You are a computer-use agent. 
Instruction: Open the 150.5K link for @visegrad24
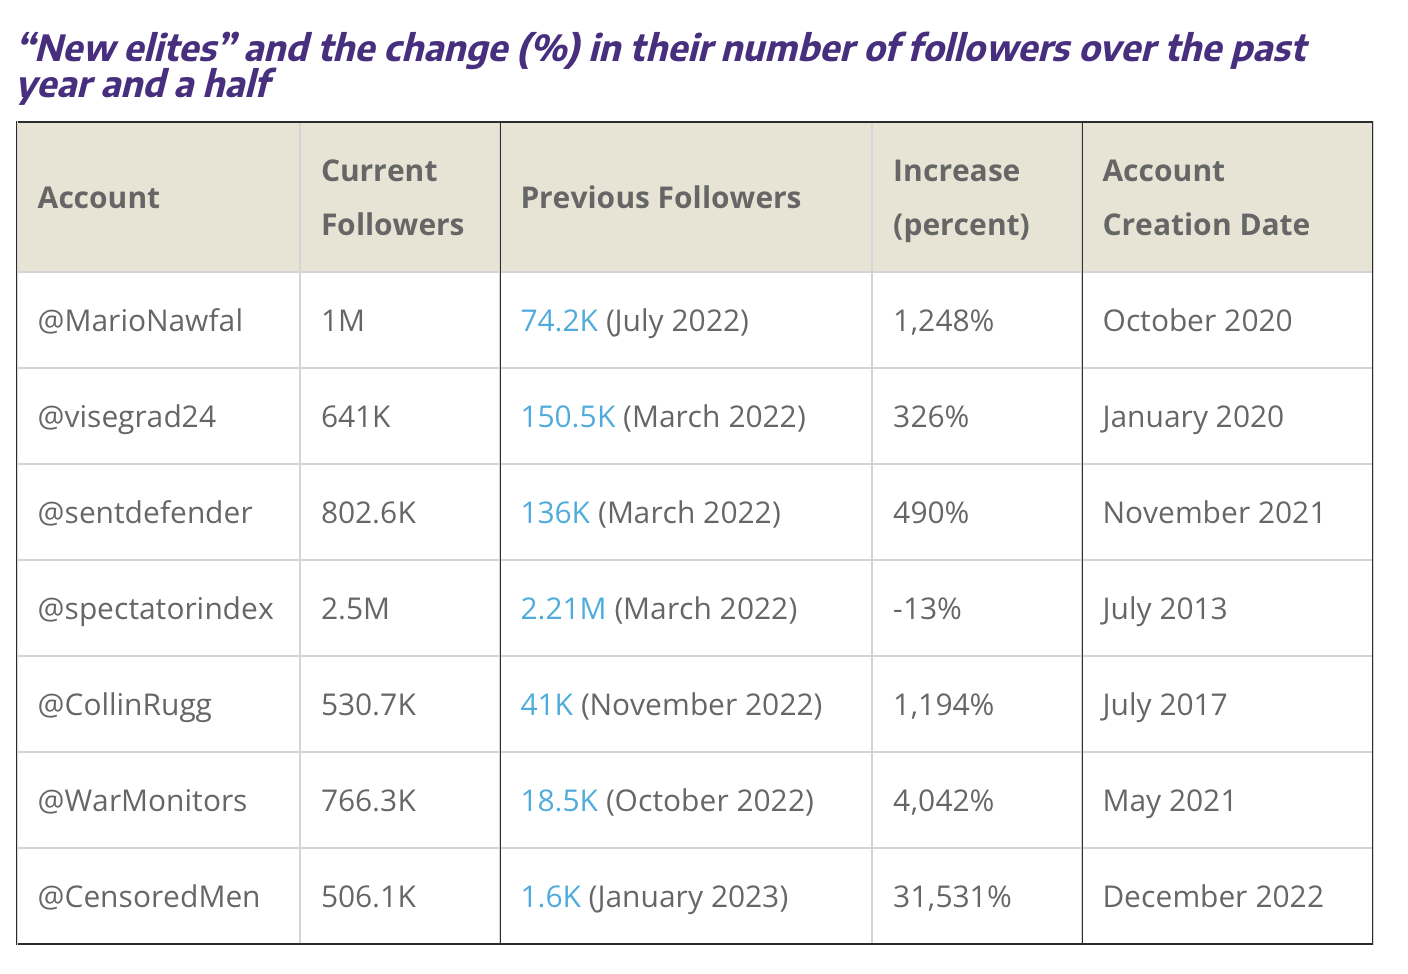[567, 417]
